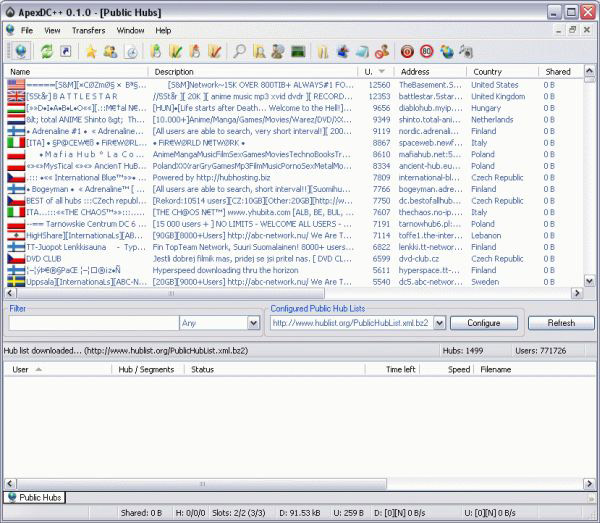
Task: Click the Search magnifying glass icon
Action: (240, 52)
